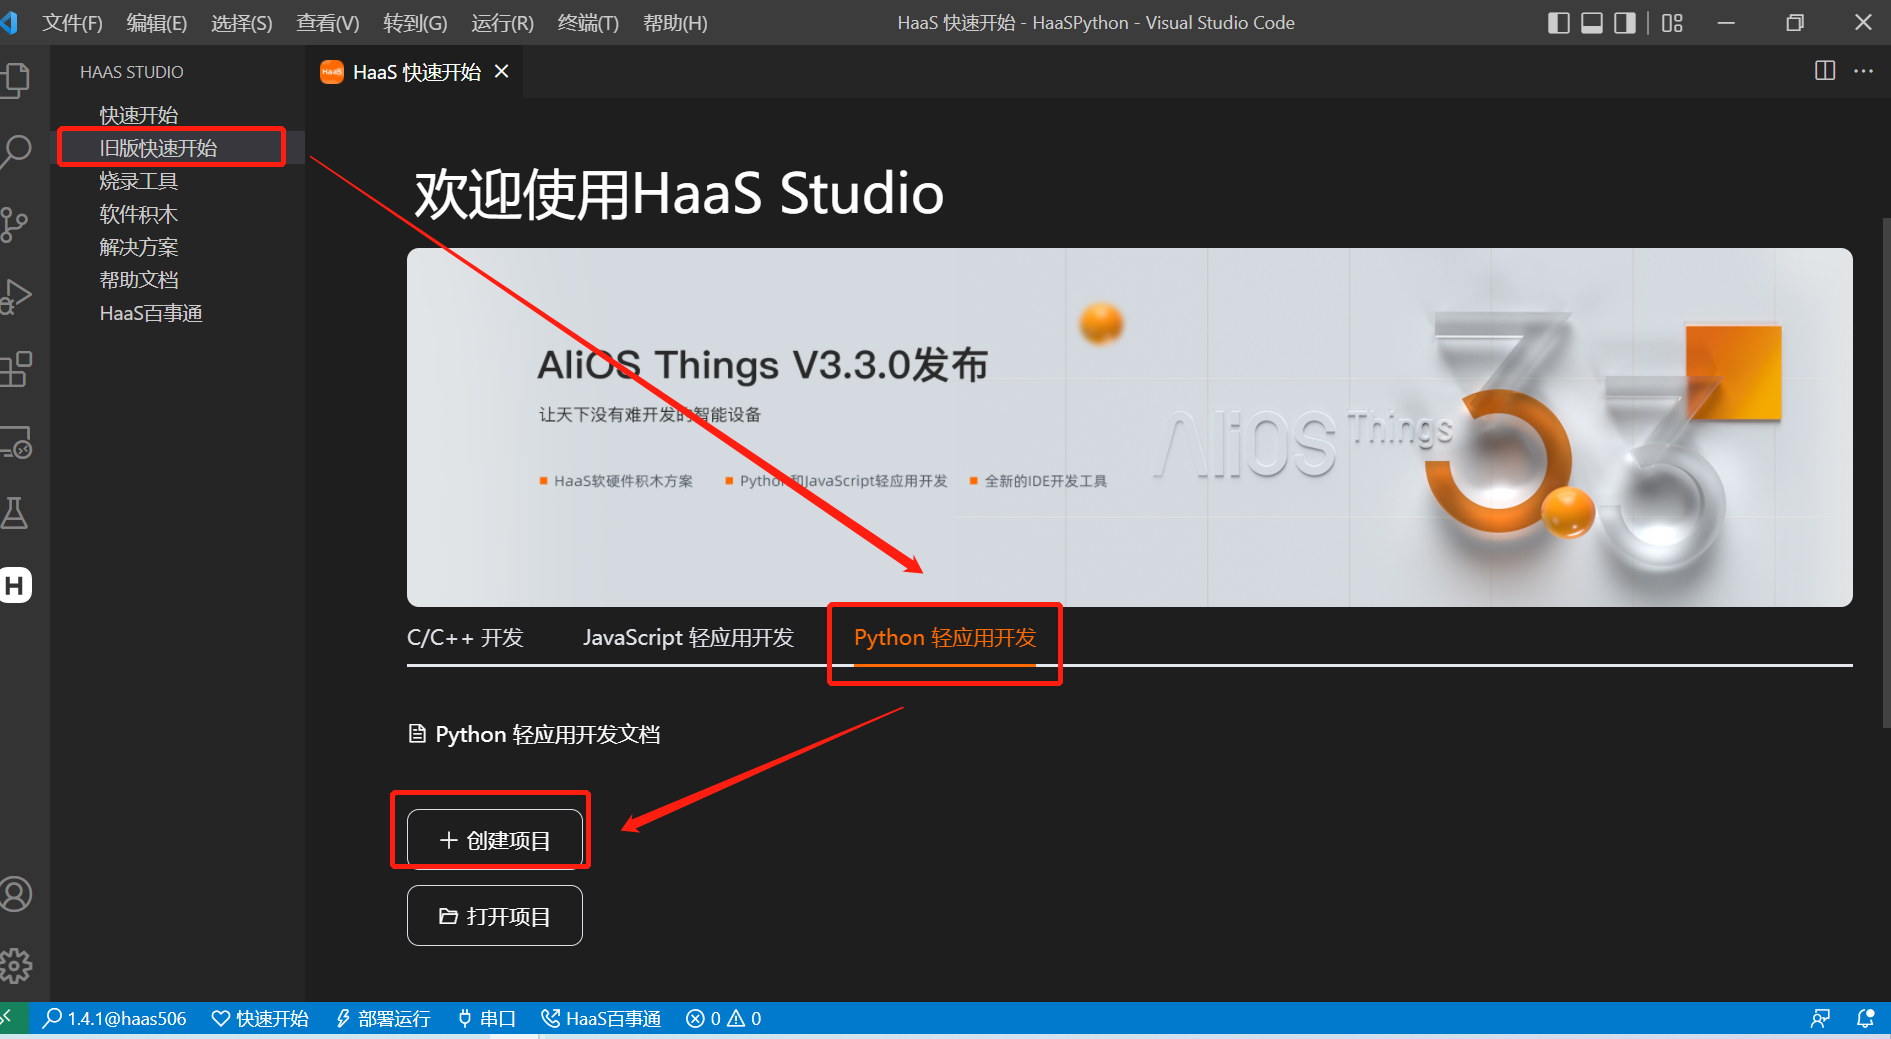Select 帮助文档 in the sidebar

click(x=178, y=280)
